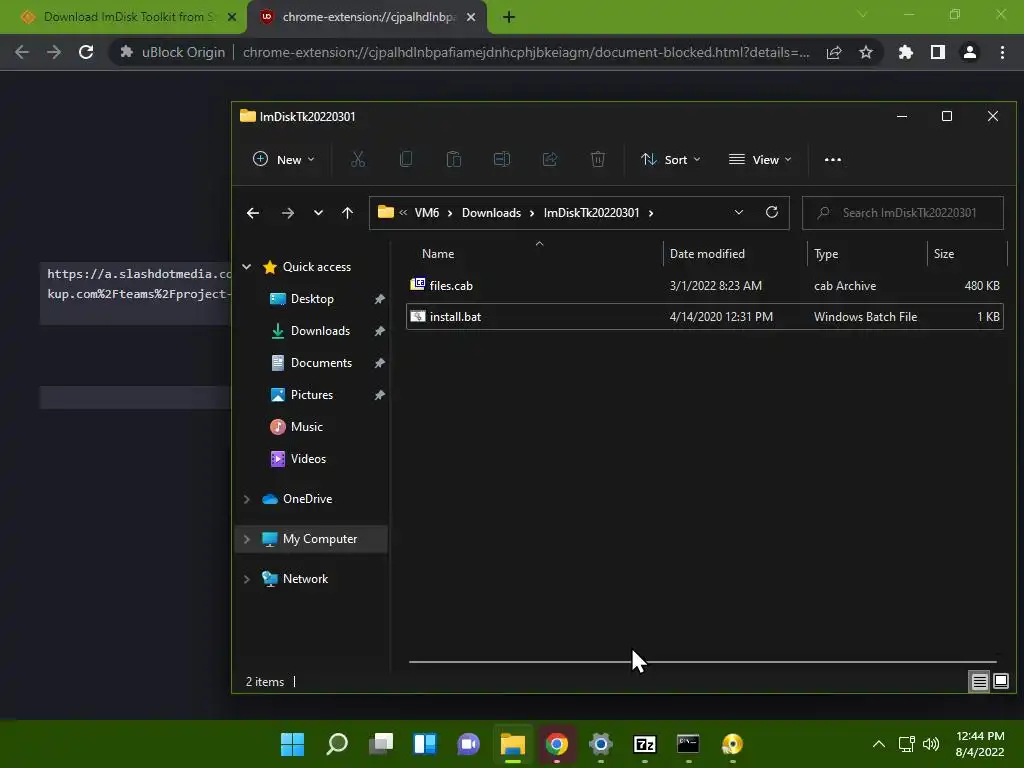Viewport: 1024px width, 768px height.
Task: Open the Command Prompt on taskbar
Action: pos(688,744)
